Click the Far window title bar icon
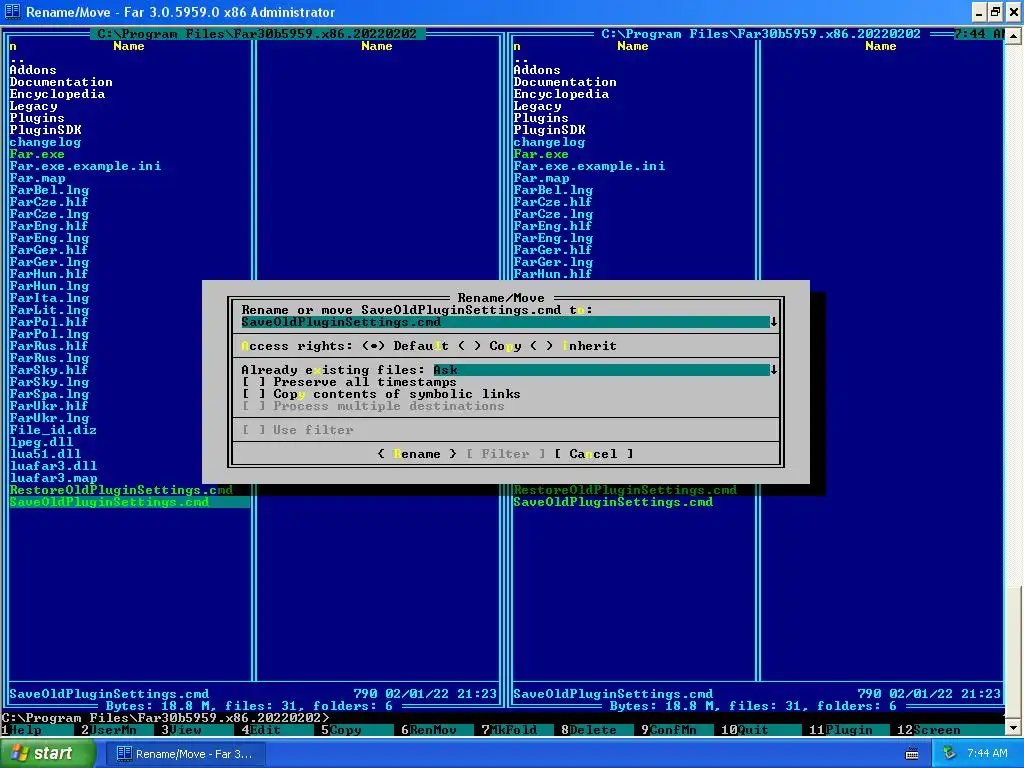Viewport: 1024px width, 768px height. coord(12,12)
